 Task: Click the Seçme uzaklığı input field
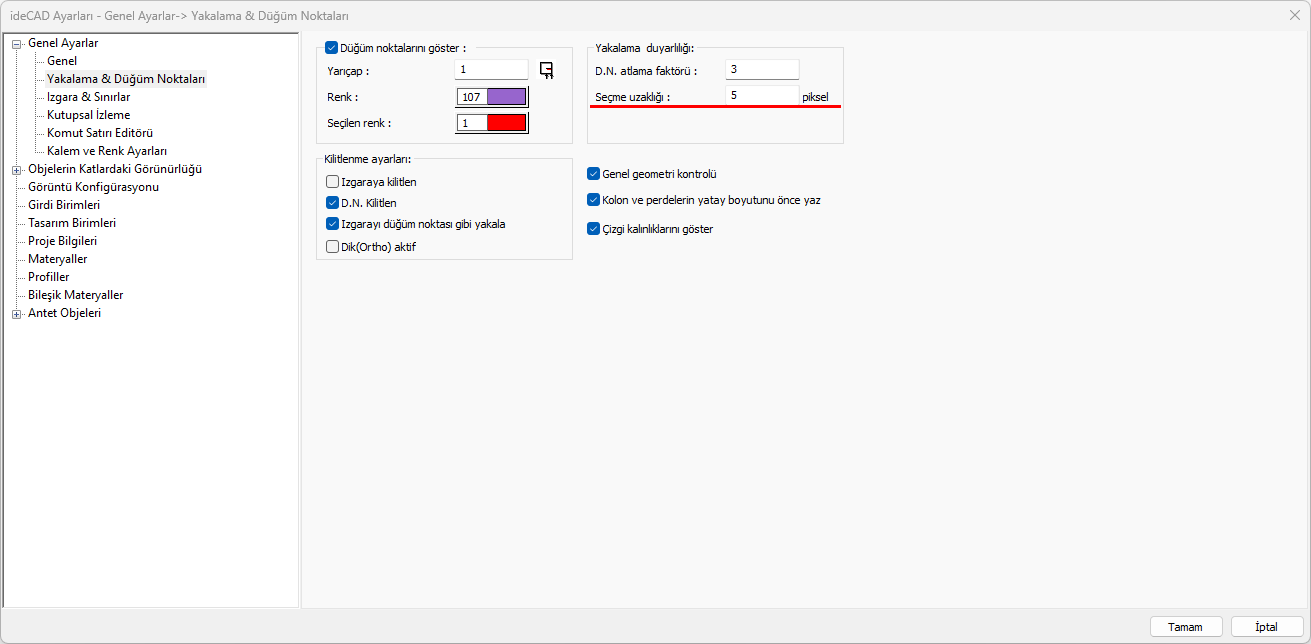tap(762, 95)
